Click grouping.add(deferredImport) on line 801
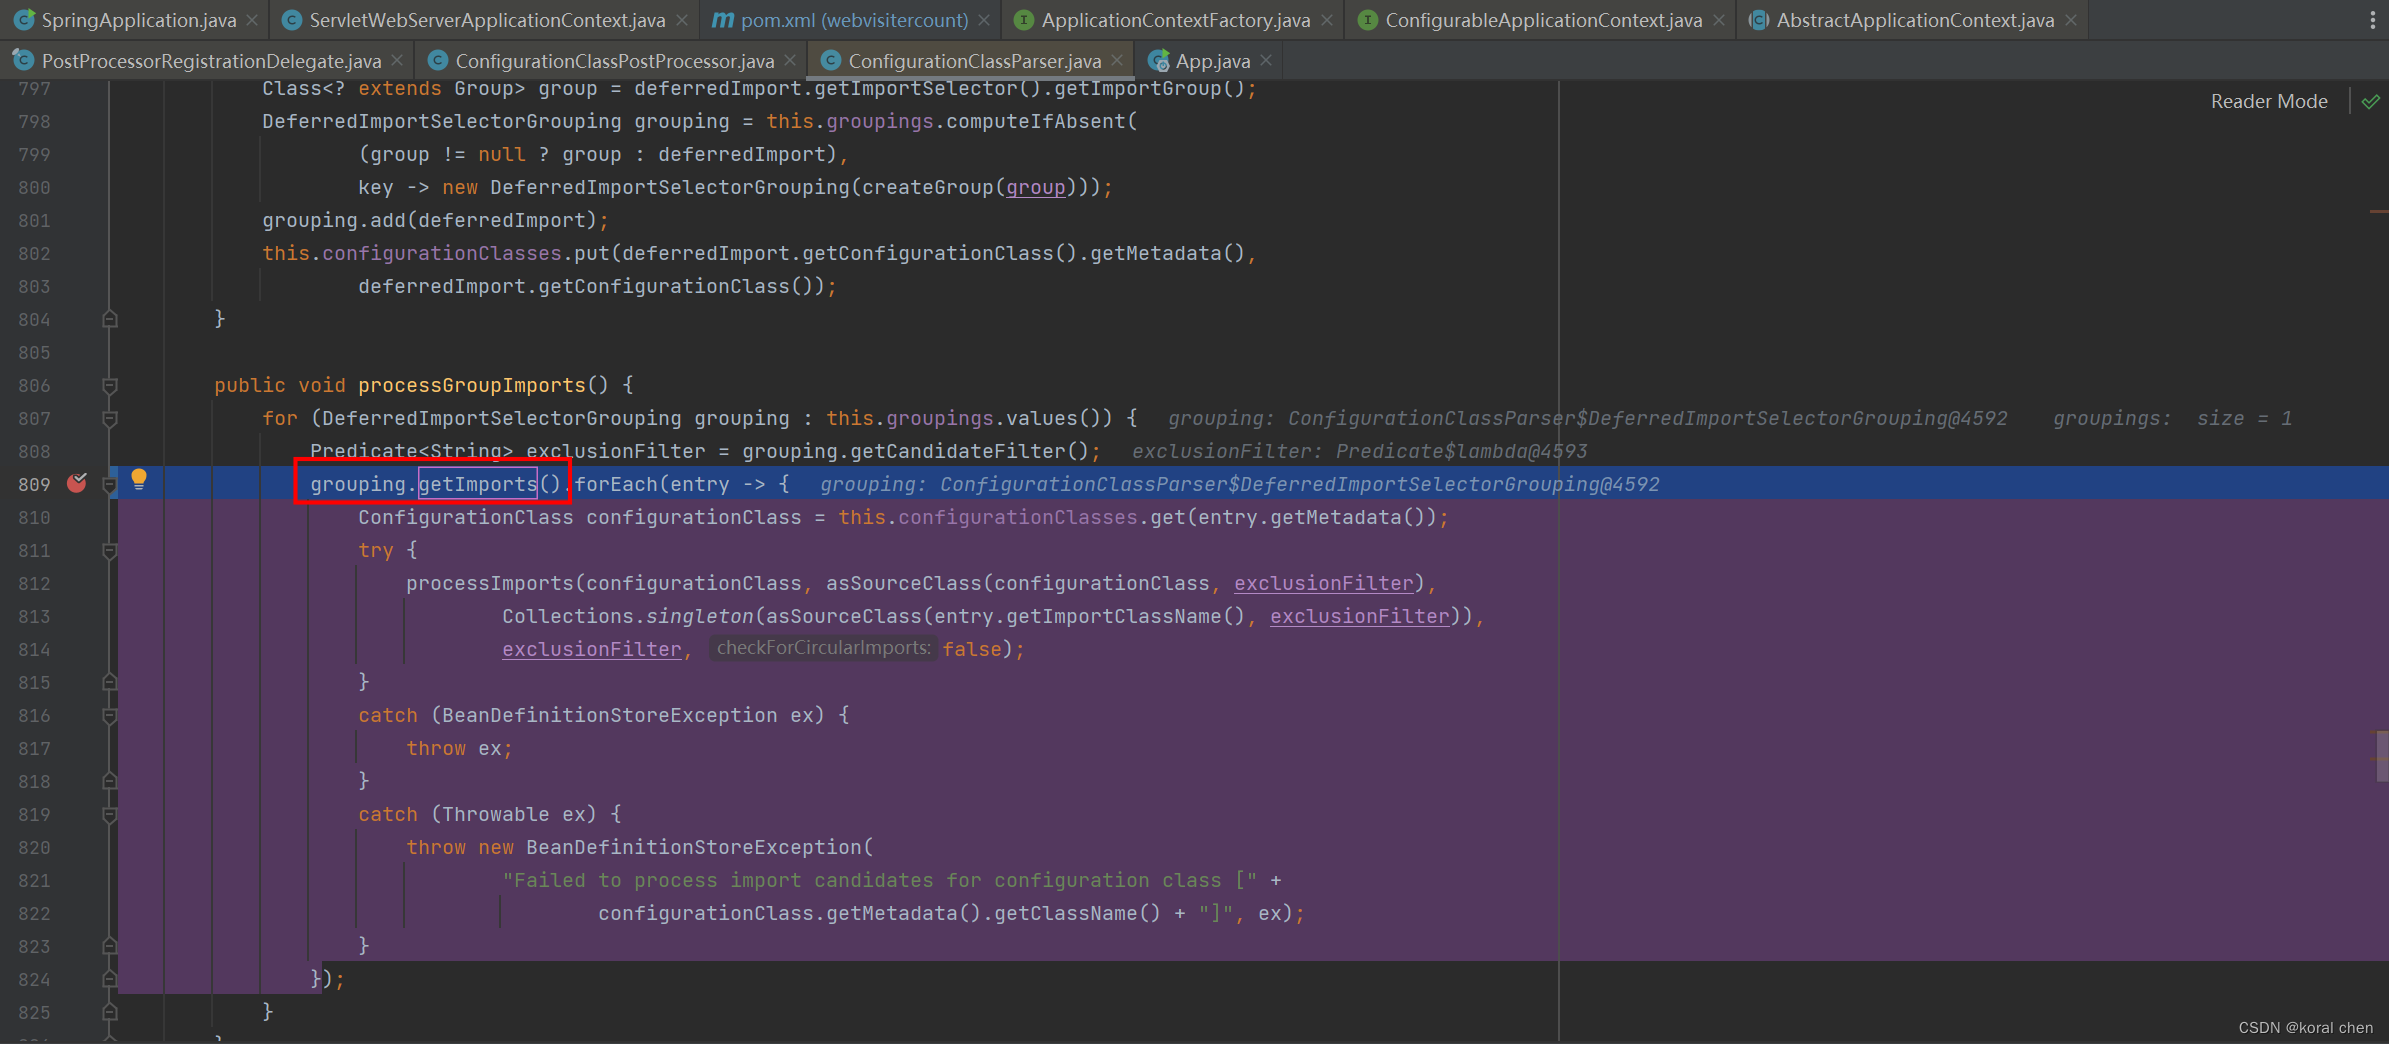The image size is (2389, 1044). pos(429,221)
